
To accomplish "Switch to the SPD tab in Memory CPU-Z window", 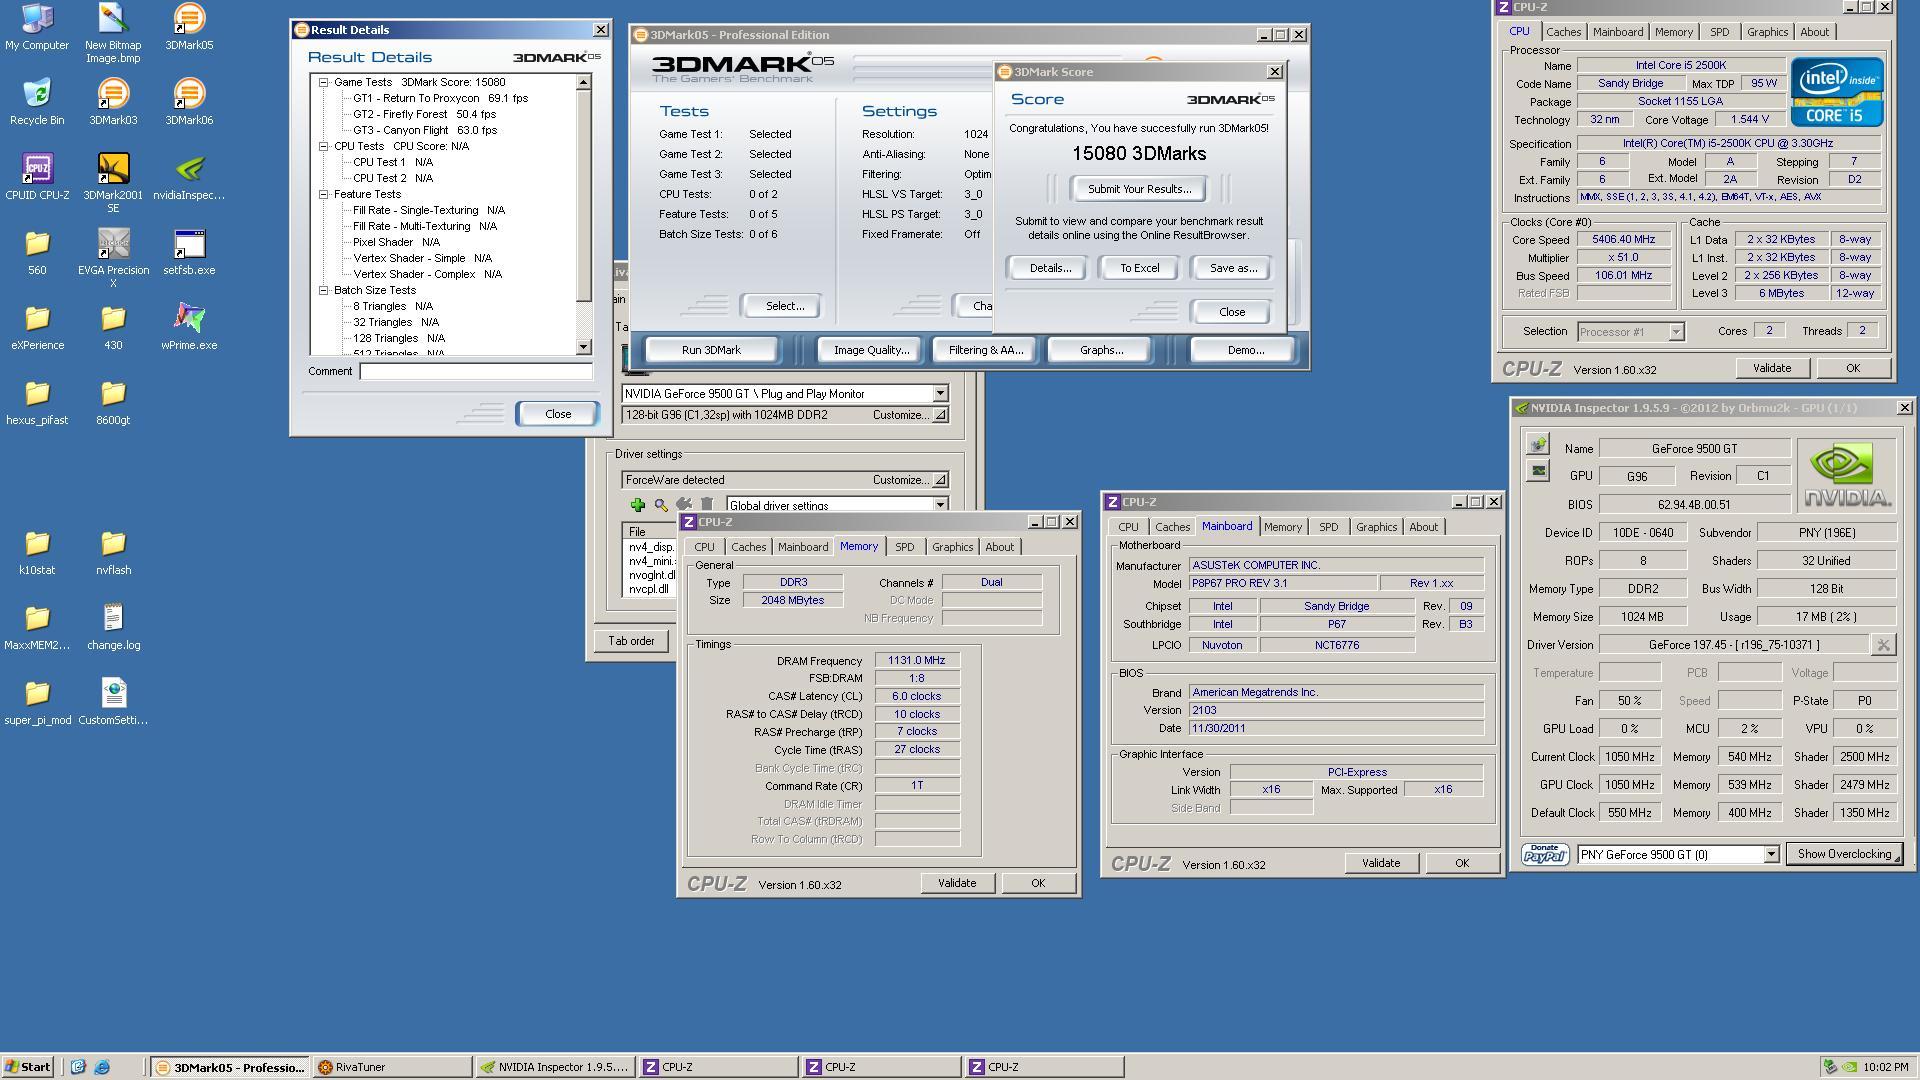I will pyautogui.click(x=904, y=547).
